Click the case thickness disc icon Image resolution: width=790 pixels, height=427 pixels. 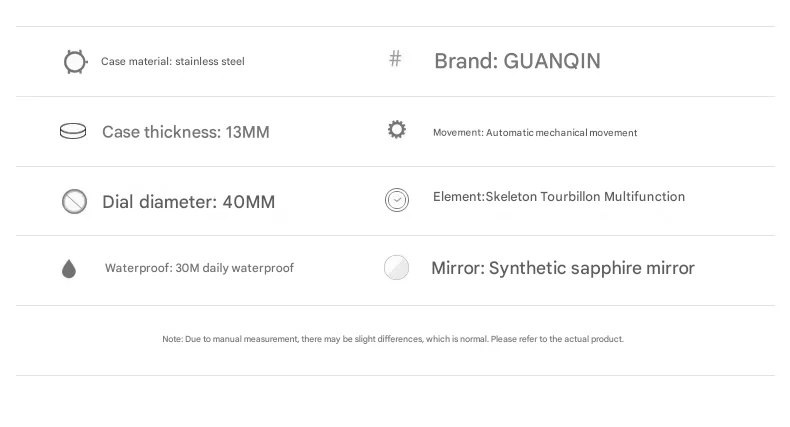pyautogui.click(x=73, y=132)
